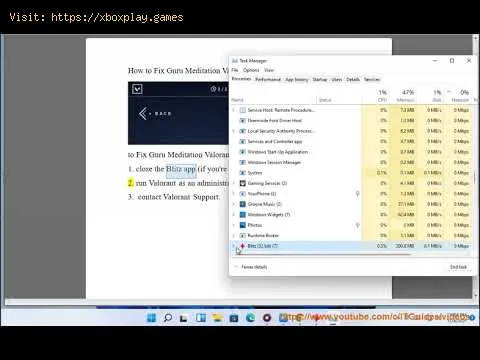
Task: Click the Gaming Services process icon
Action: click(243, 183)
